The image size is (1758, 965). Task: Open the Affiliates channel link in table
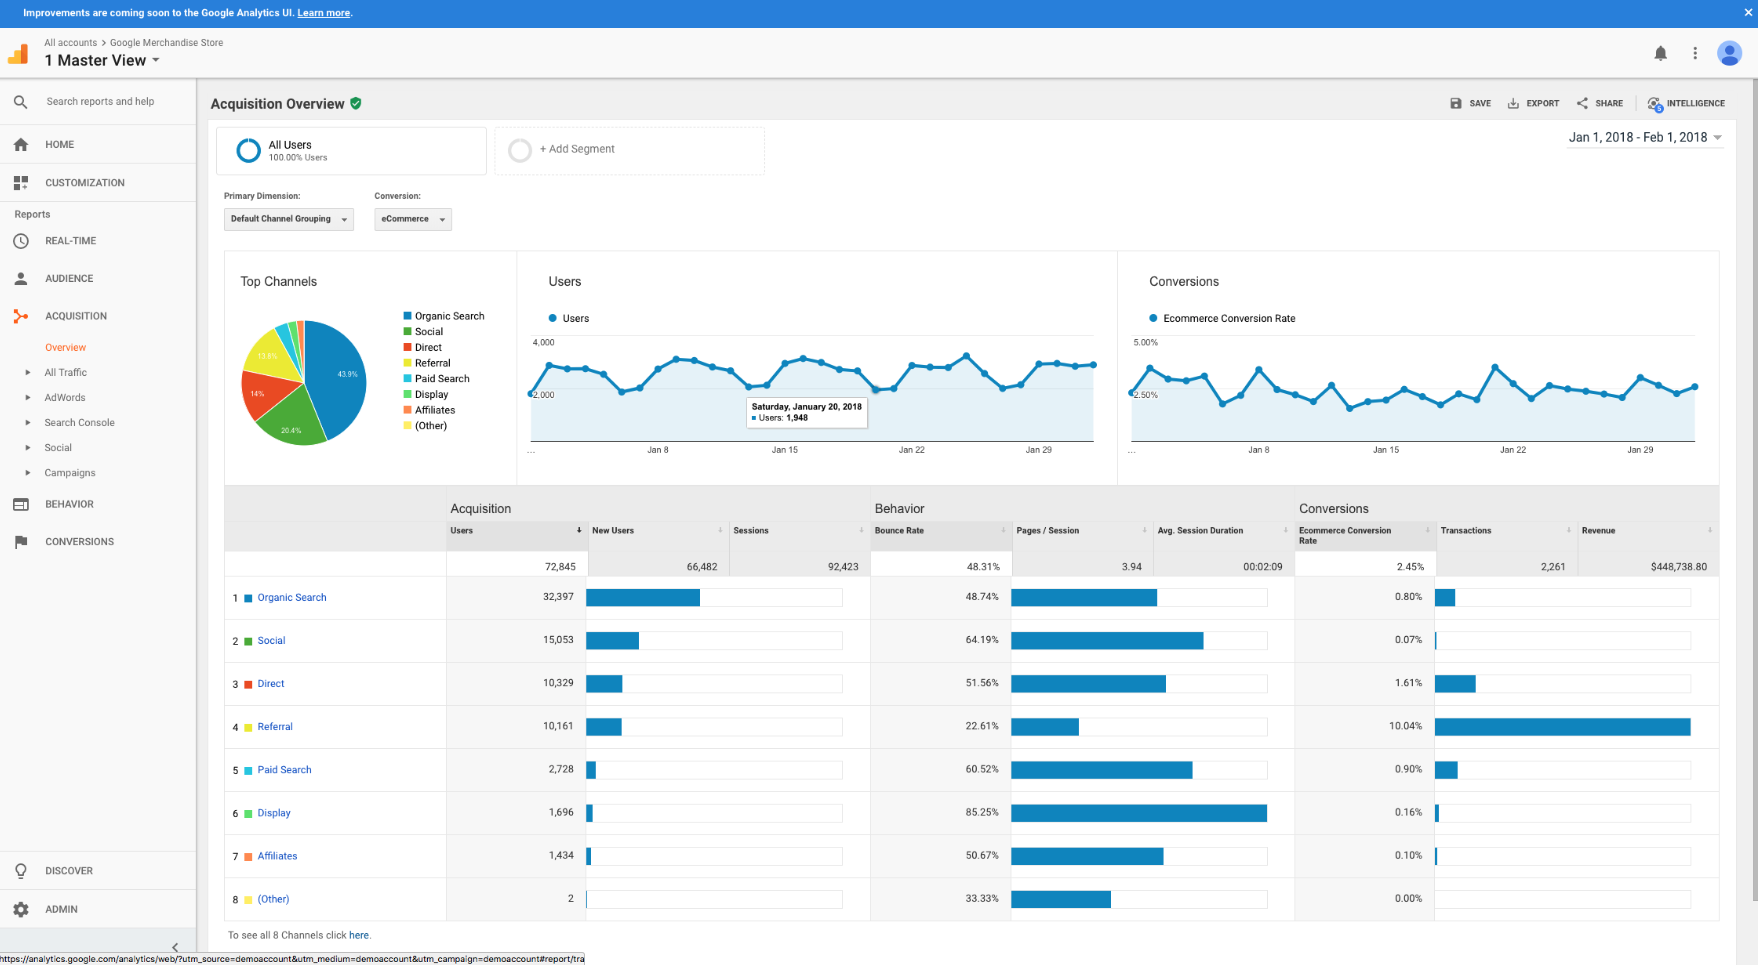[x=277, y=856]
